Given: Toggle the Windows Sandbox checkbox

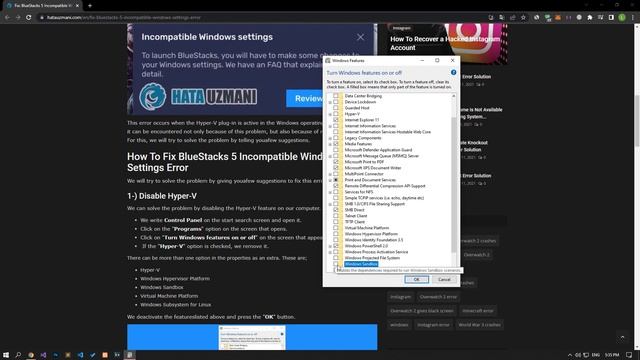Looking at the screenshot, I should [x=336, y=264].
